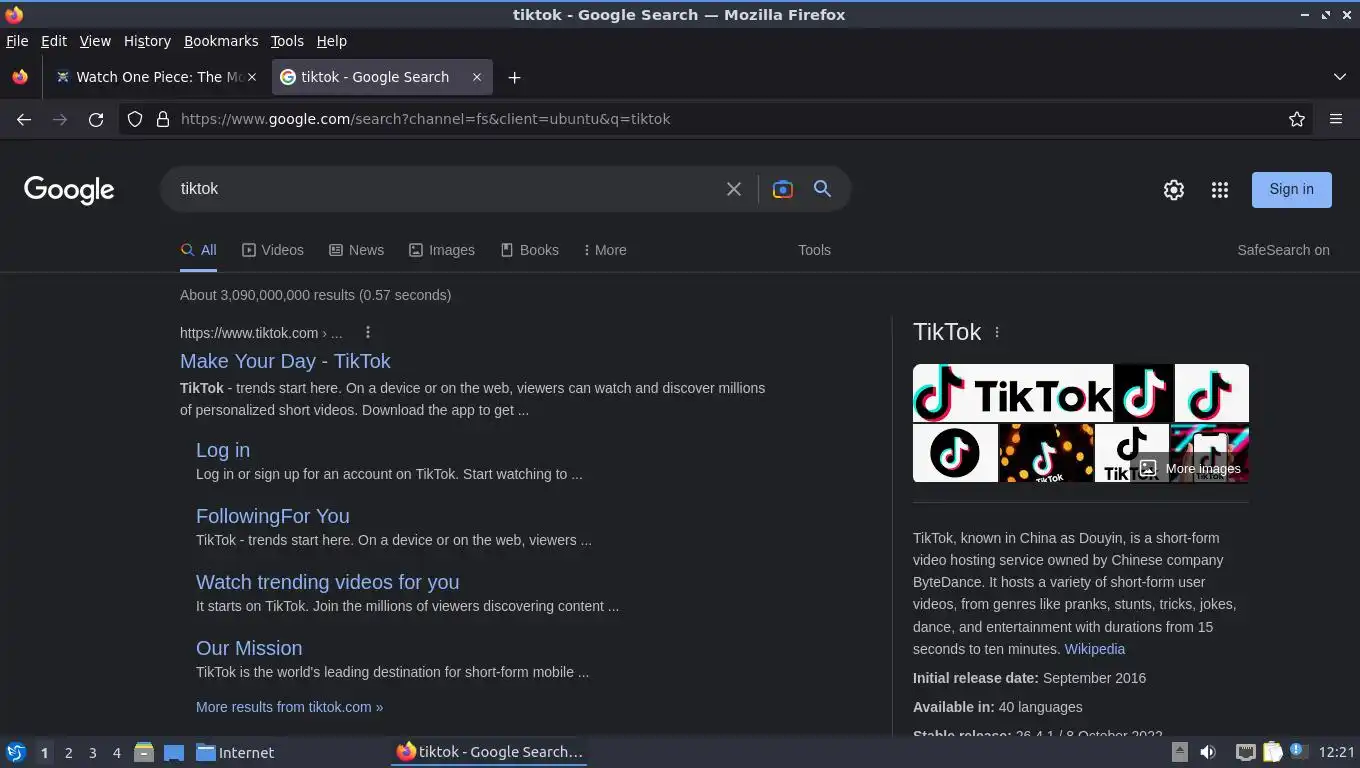Open Tools menu in menu bar
Screen dimensions: 1360x768
[x=287, y=41]
